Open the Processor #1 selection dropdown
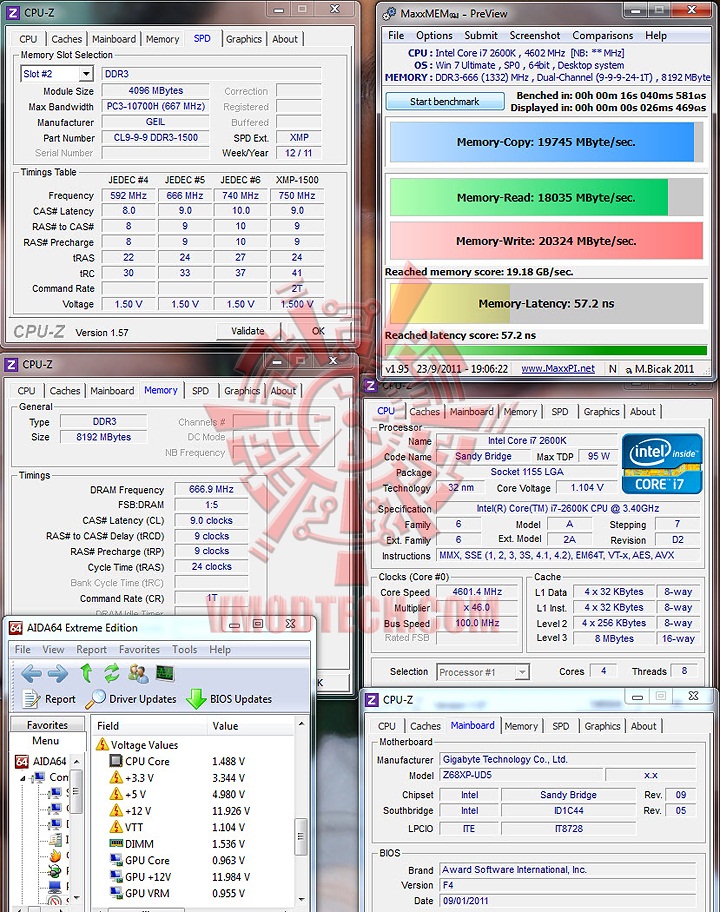Screen dimensions: 720x912 [522, 672]
